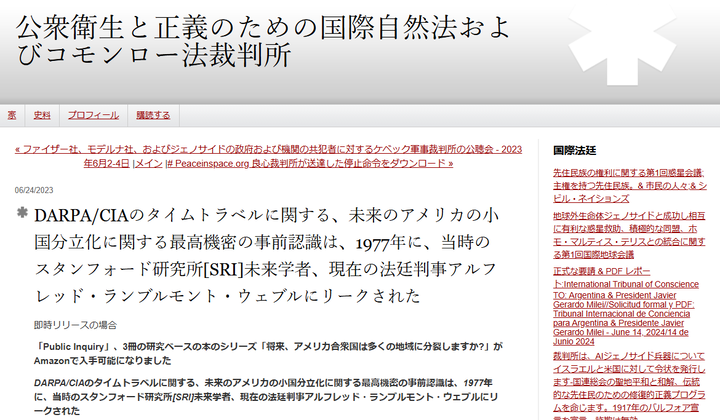Click the 国際法廷 sidebar heading
720x420 pixels.
coord(574,151)
